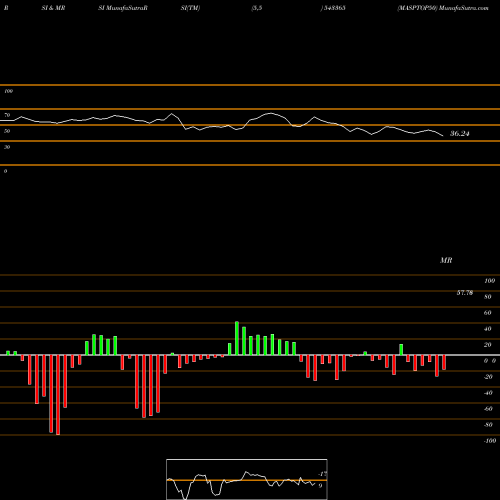Click the histogram axis label 40
The width and height of the screenshot is (500, 500).
click(x=488, y=329)
